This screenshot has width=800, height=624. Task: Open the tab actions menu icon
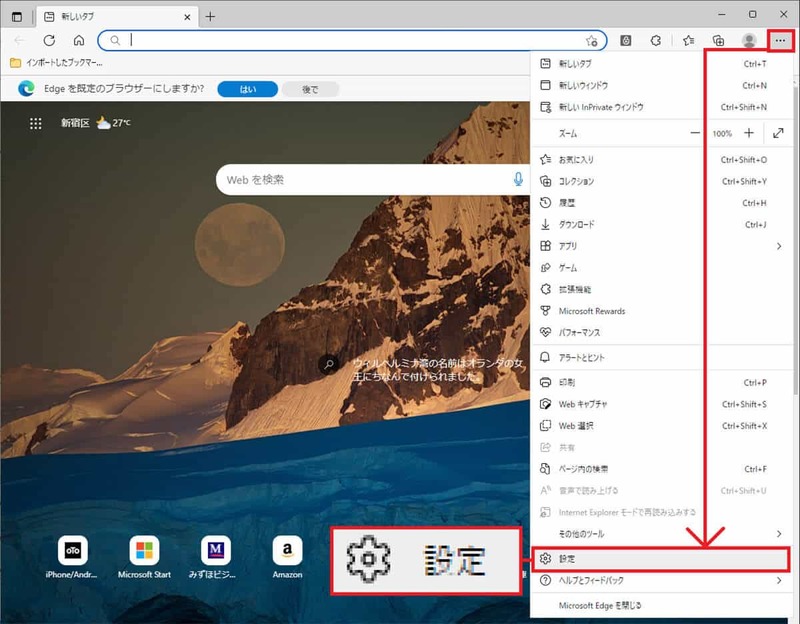click(17, 17)
